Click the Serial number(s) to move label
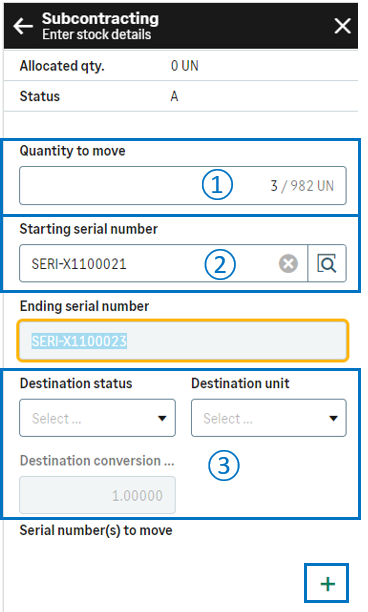The height and width of the screenshot is (612, 368). [96, 530]
